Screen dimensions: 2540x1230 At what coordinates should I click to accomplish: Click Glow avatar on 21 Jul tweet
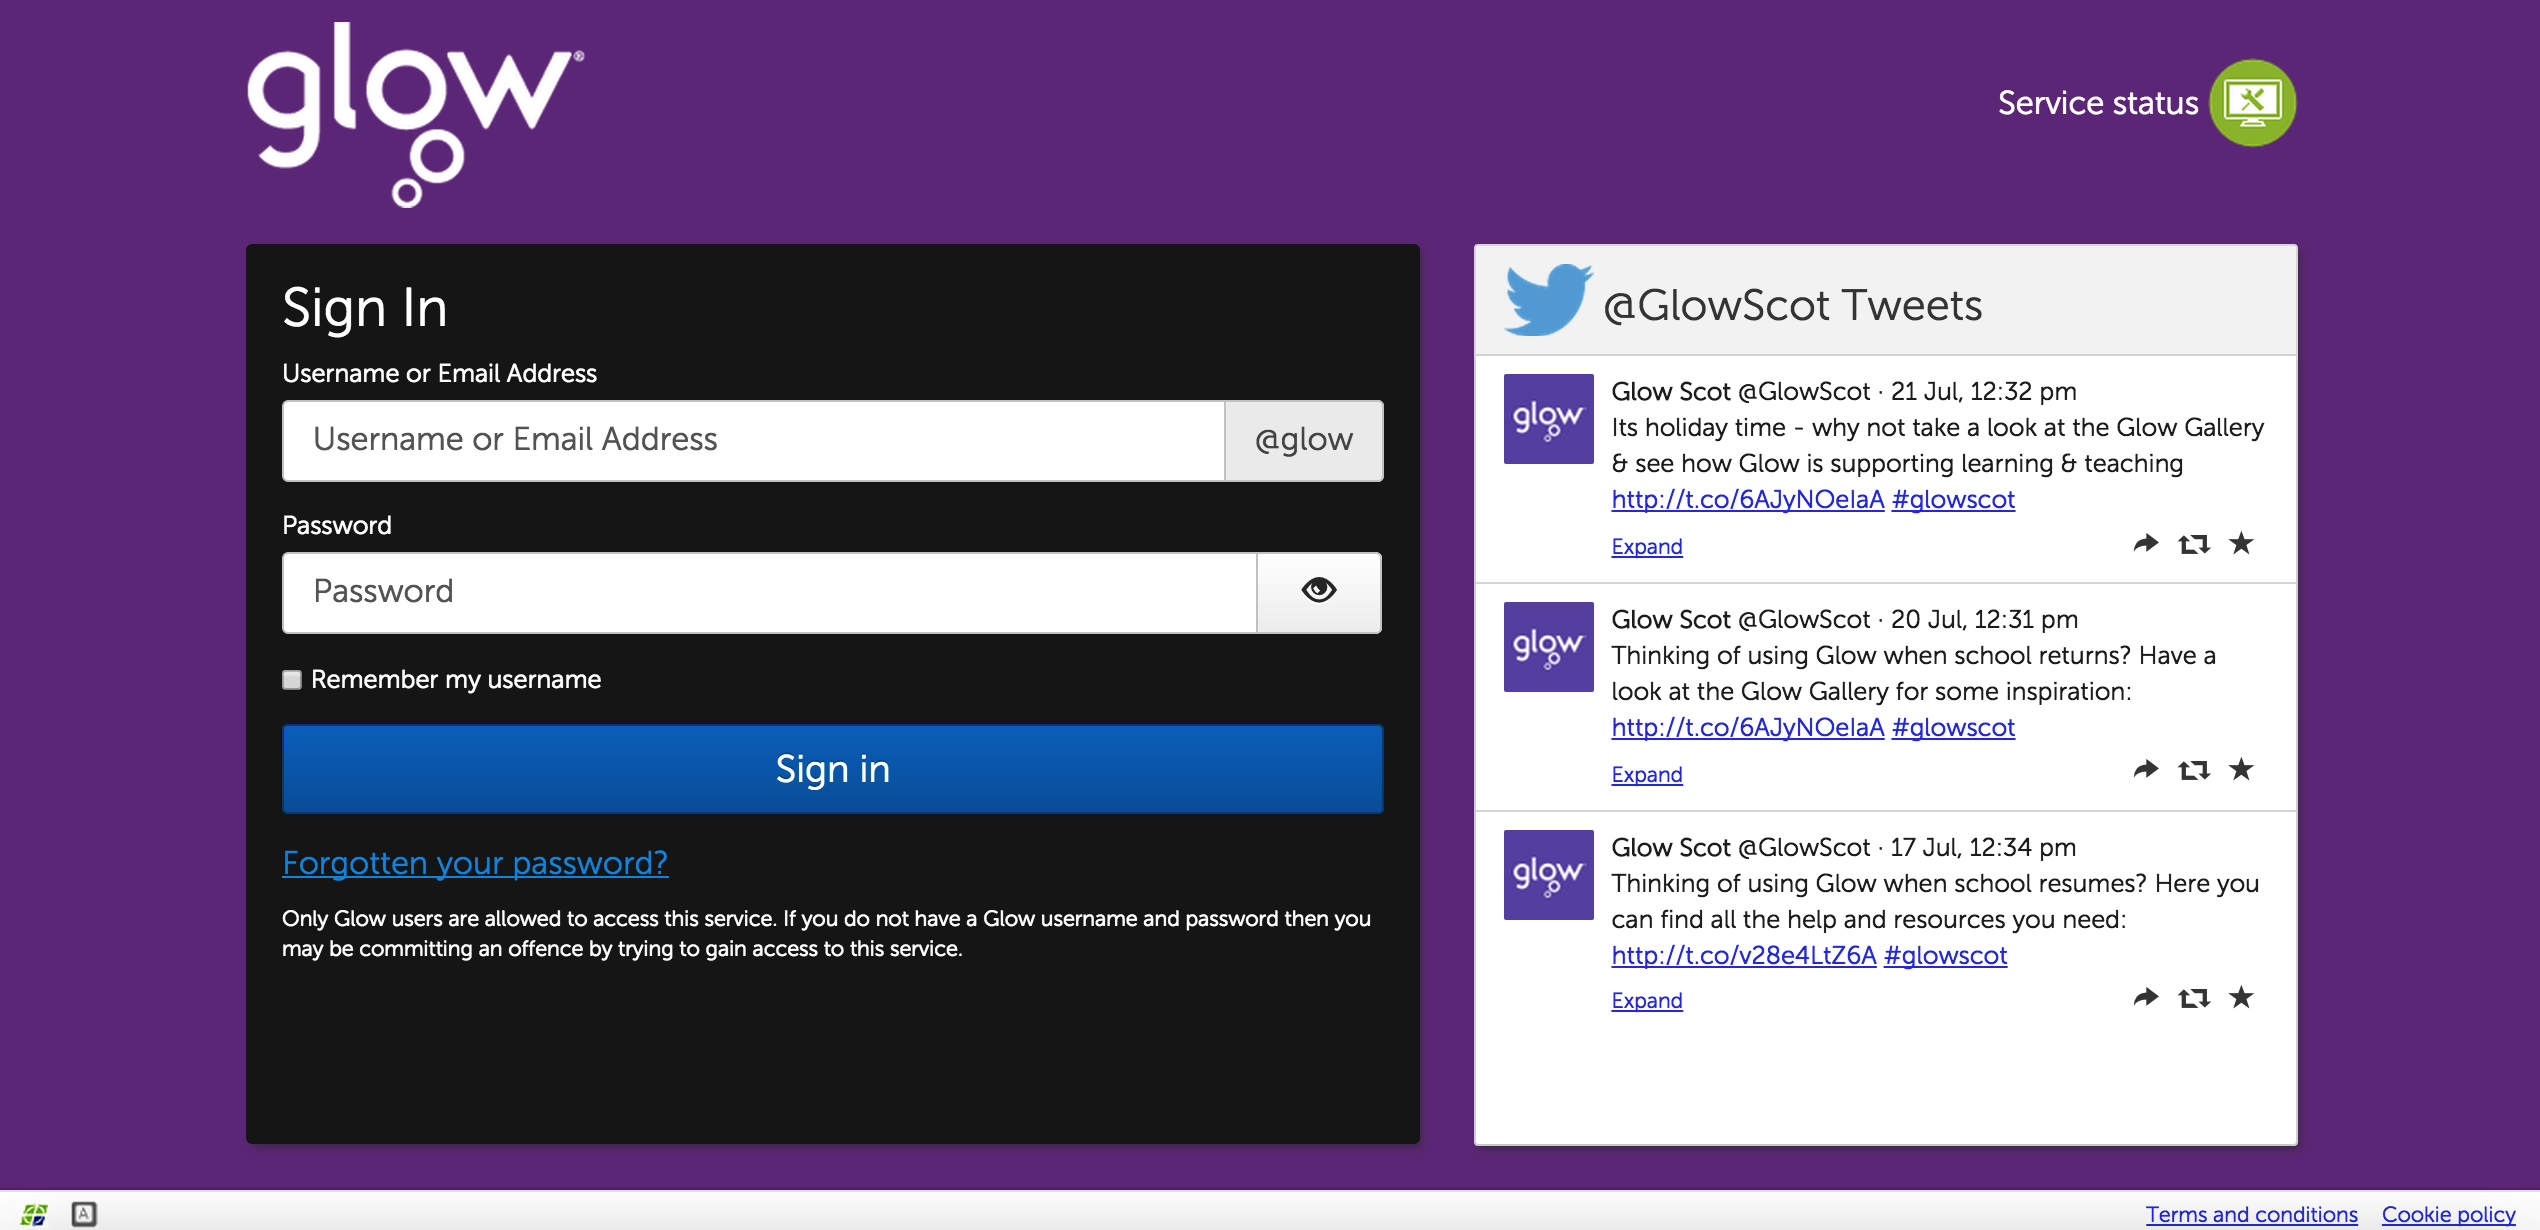[x=1548, y=419]
